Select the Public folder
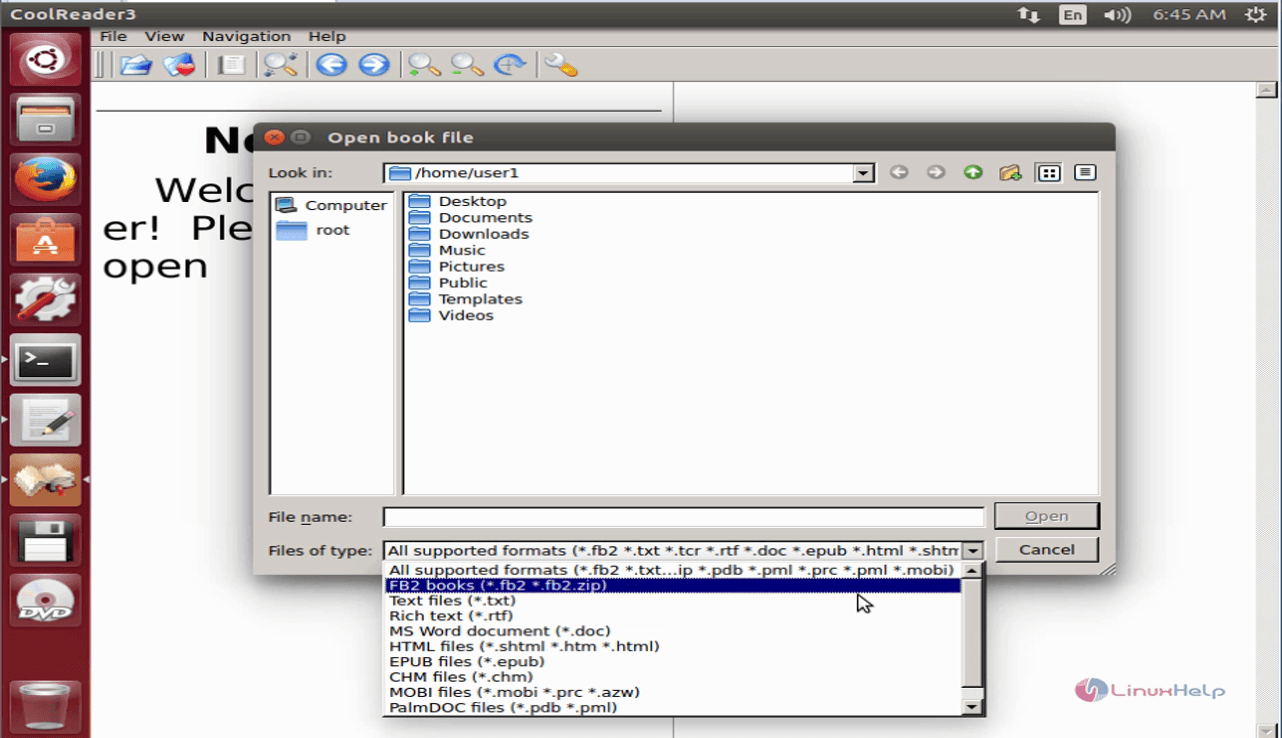This screenshot has width=1282, height=738. coord(448,282)
